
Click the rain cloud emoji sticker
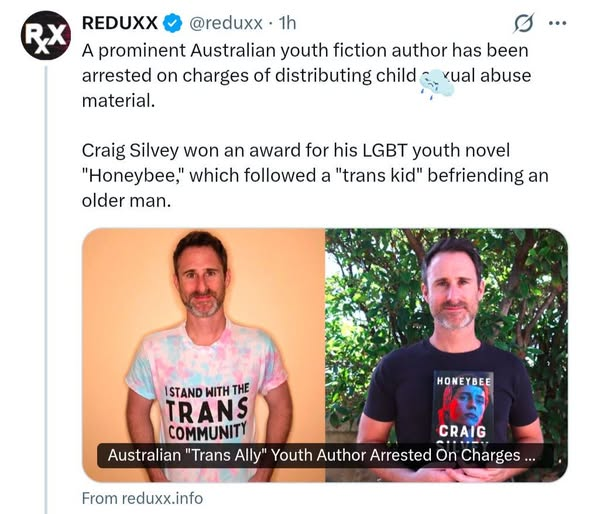[x=436, y=85]
